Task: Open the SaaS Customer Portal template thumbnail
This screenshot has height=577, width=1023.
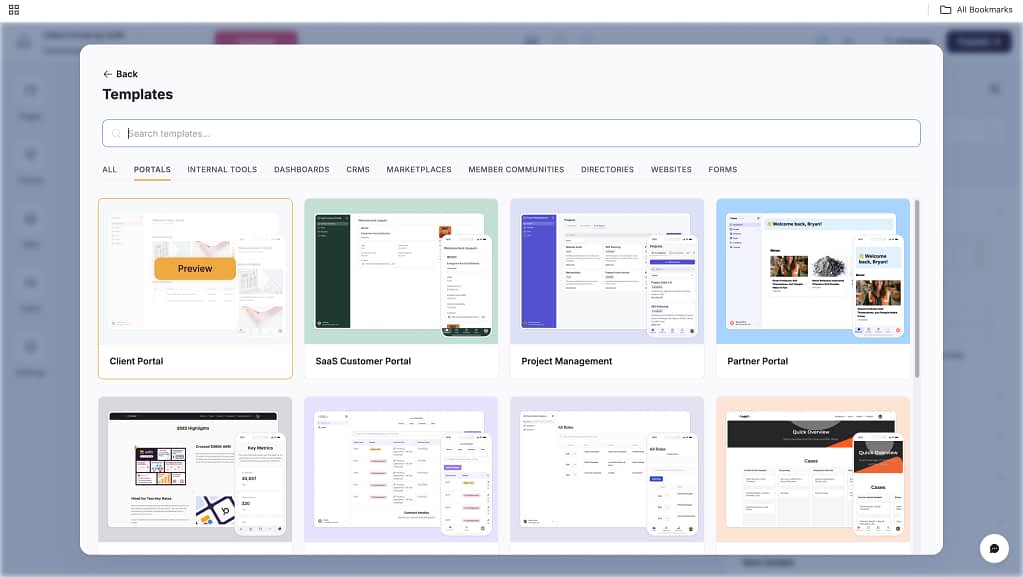Action: pyautogui.click(x=401, y=272)
